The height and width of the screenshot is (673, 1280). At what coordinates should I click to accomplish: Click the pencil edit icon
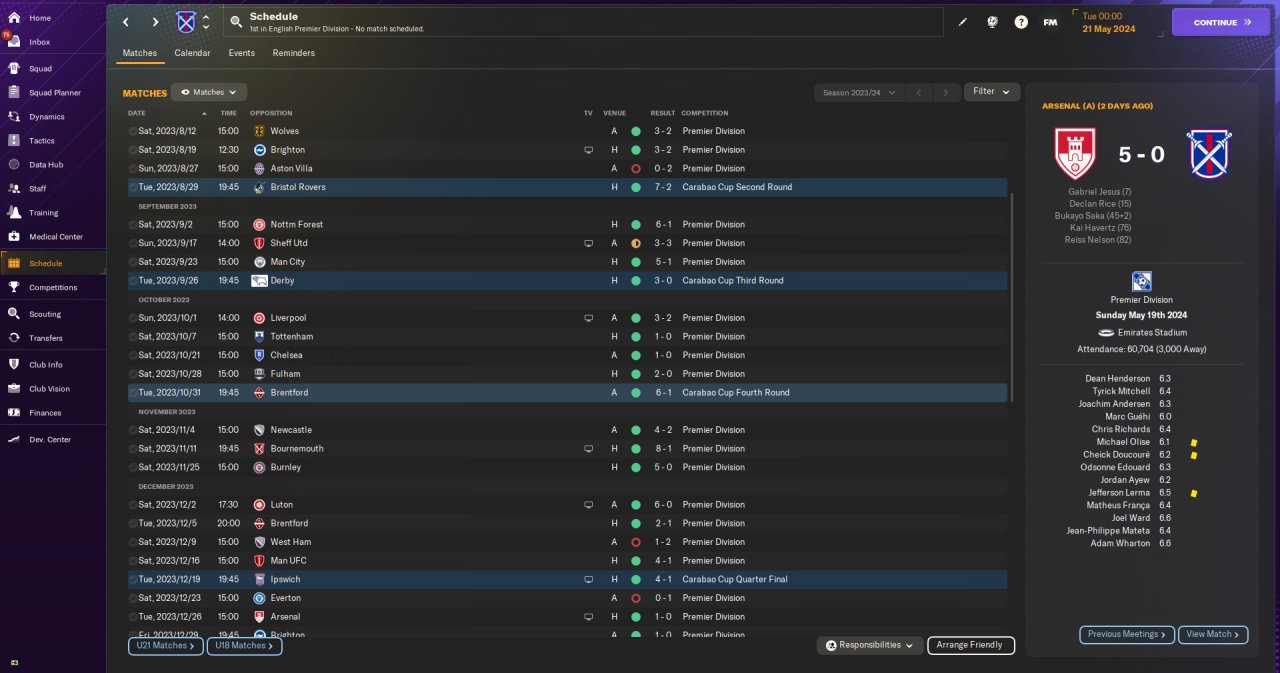click(x=963, y=22)
